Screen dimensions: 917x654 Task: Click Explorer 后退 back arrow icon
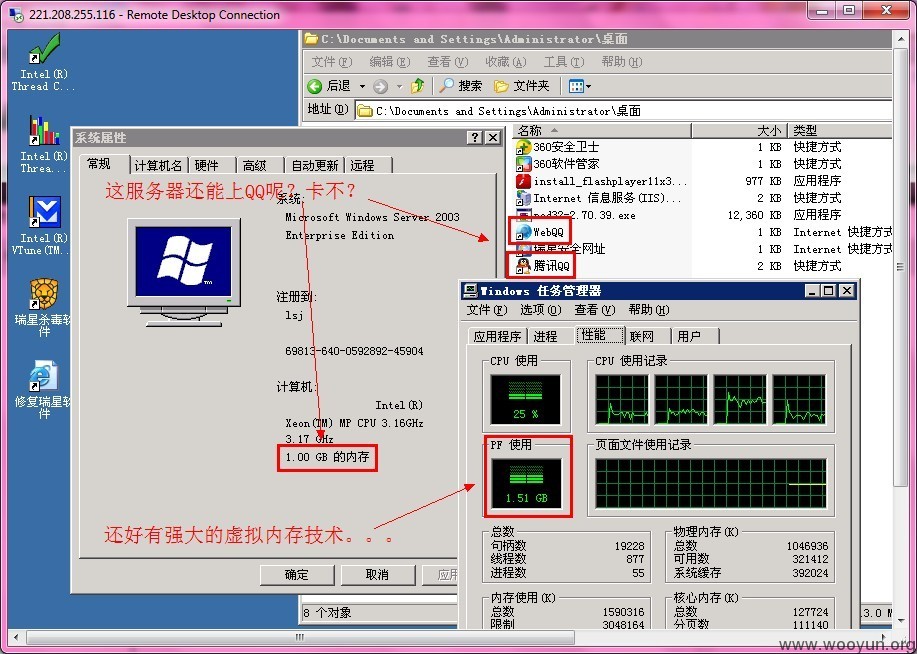[x=315, y=87]
